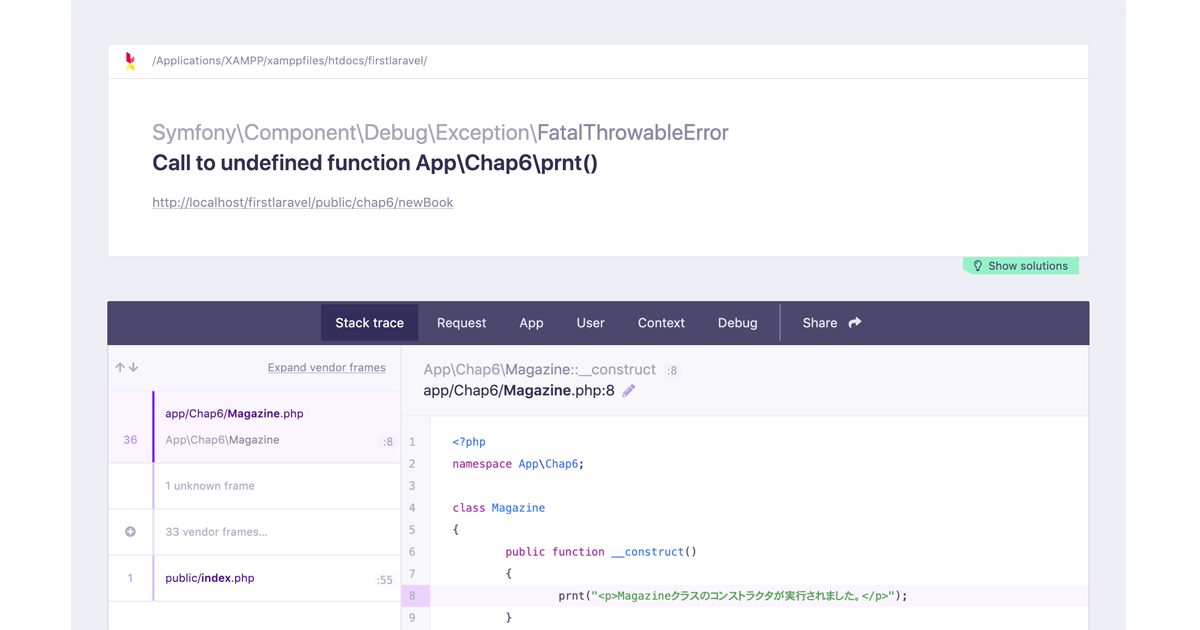
Task: Switch to the App tab
Action: 531,323
